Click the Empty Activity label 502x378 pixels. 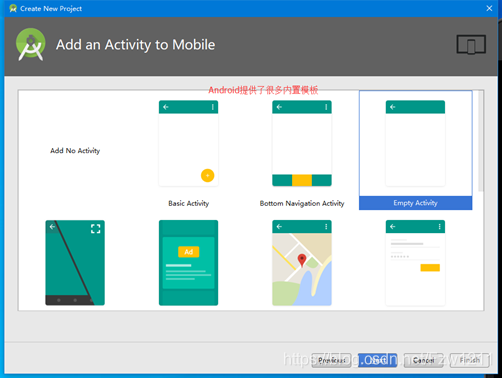(x=415, y=203)
